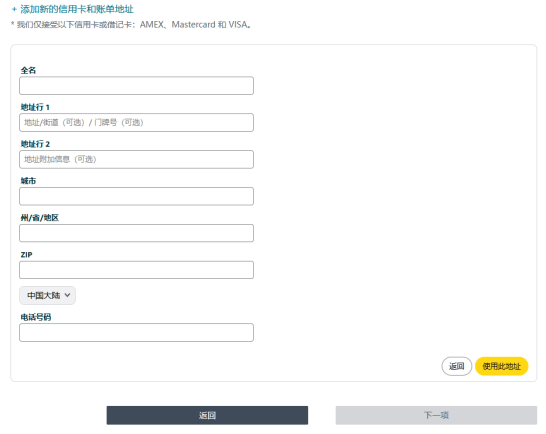Click the gray 下一项 button
Image resolution: width=546 pixels, height=434 pixels.
tap(436, 415)
